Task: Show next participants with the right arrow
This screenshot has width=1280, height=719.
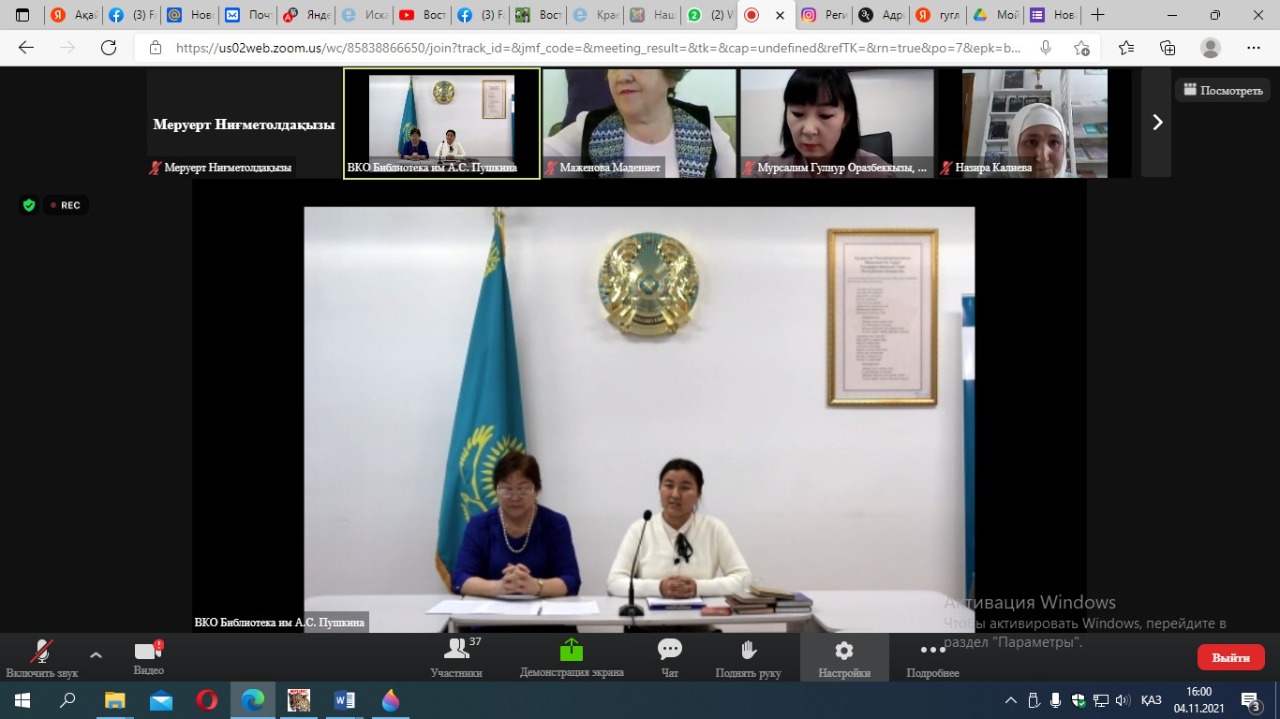Action: coord(1157,122)
